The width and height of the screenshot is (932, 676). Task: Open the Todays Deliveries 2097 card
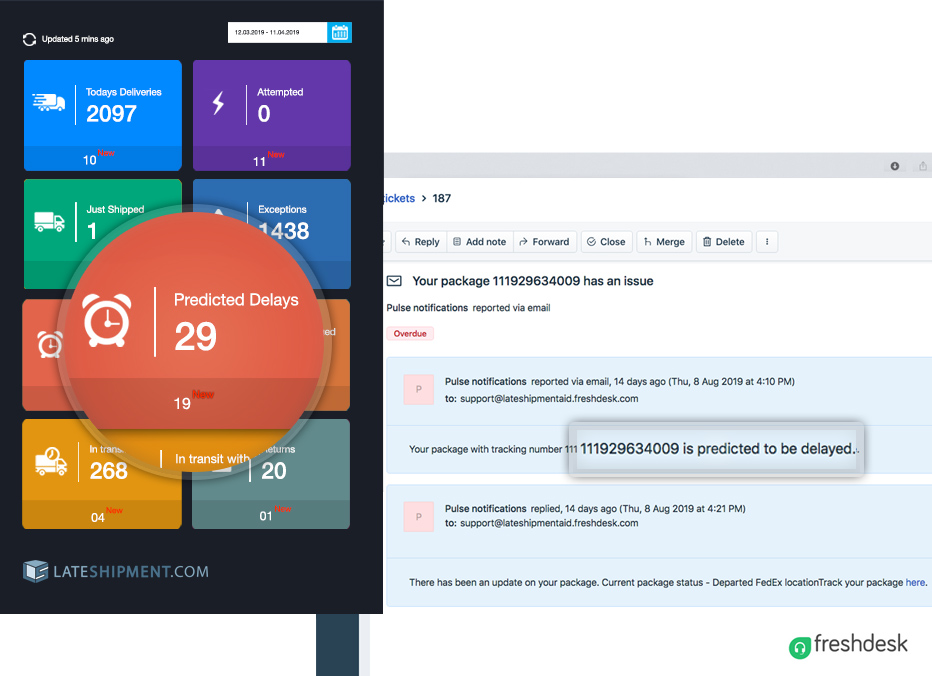pos(103,115)
